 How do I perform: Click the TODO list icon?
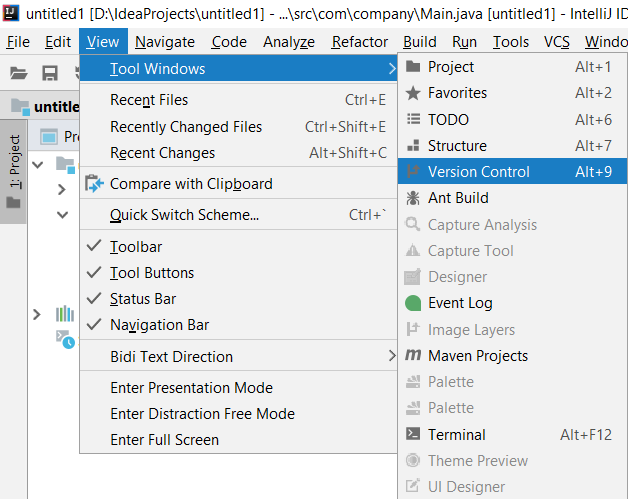413,119
